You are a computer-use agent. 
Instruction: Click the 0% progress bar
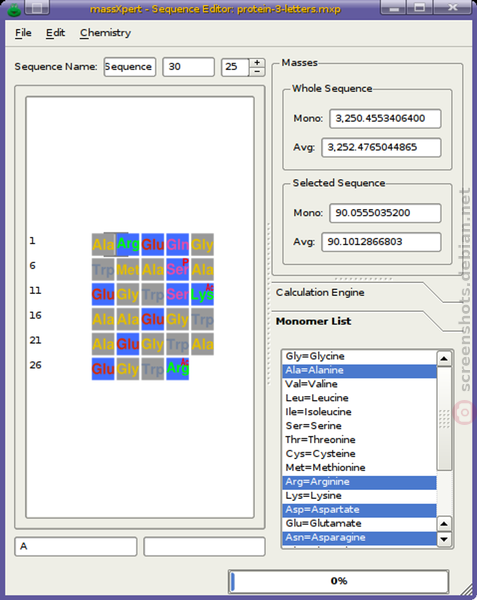click(x=339, y=581)
